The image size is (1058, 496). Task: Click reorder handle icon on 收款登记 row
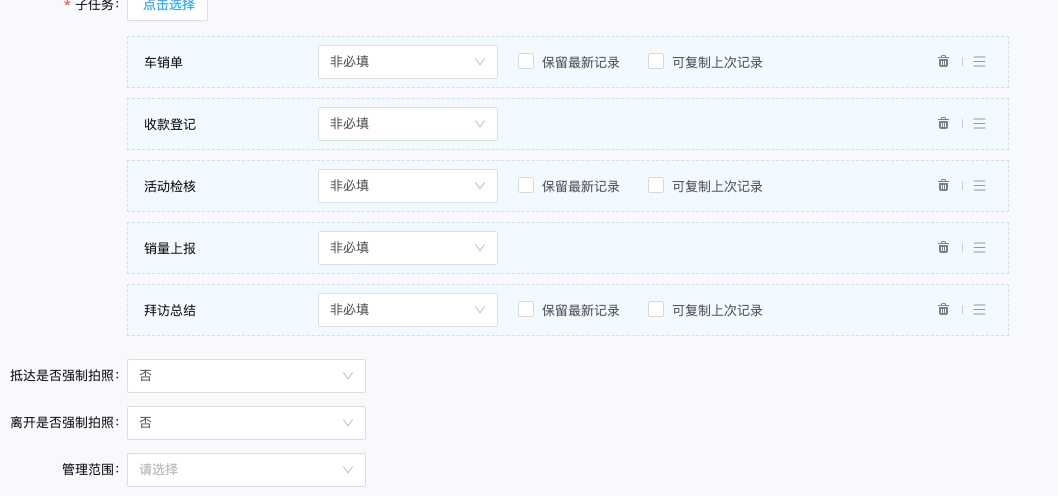click(979, 123)
